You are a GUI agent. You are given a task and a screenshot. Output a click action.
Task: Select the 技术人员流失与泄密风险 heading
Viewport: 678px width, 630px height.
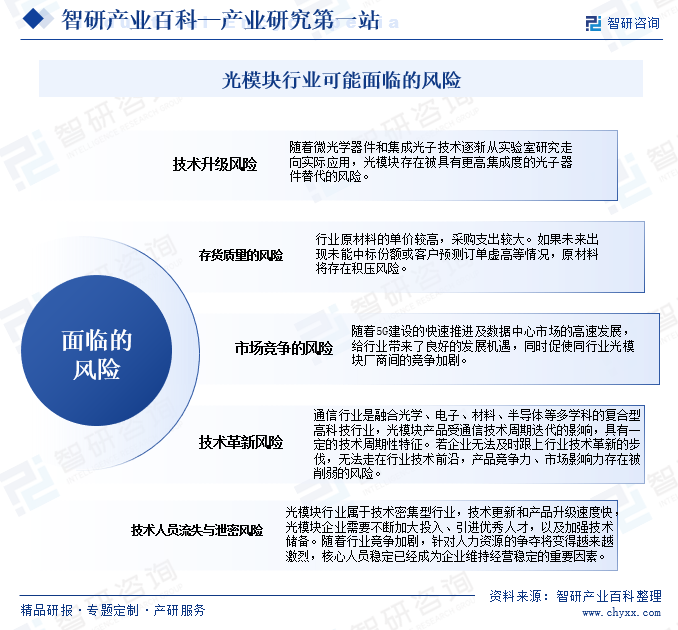click(197, 531)
